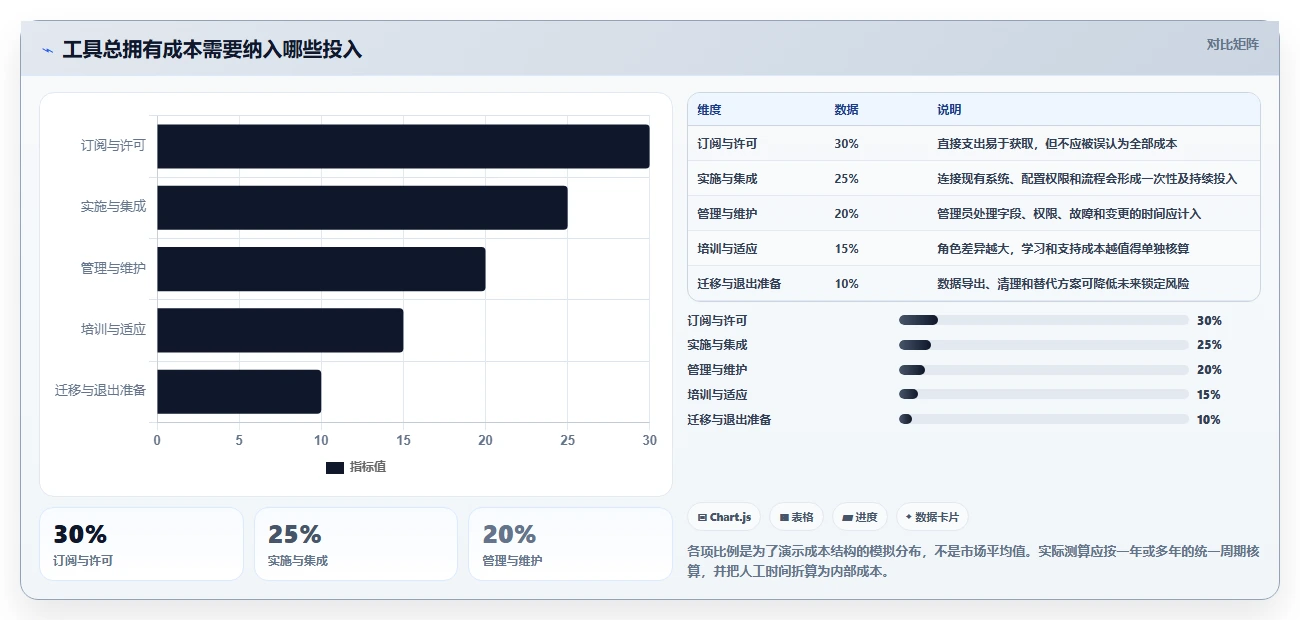This screenshot has height=620, width=1300.
Task: Click the 10% value beside progress bars
Action: pyautogui.click(x=1209, y=420)
